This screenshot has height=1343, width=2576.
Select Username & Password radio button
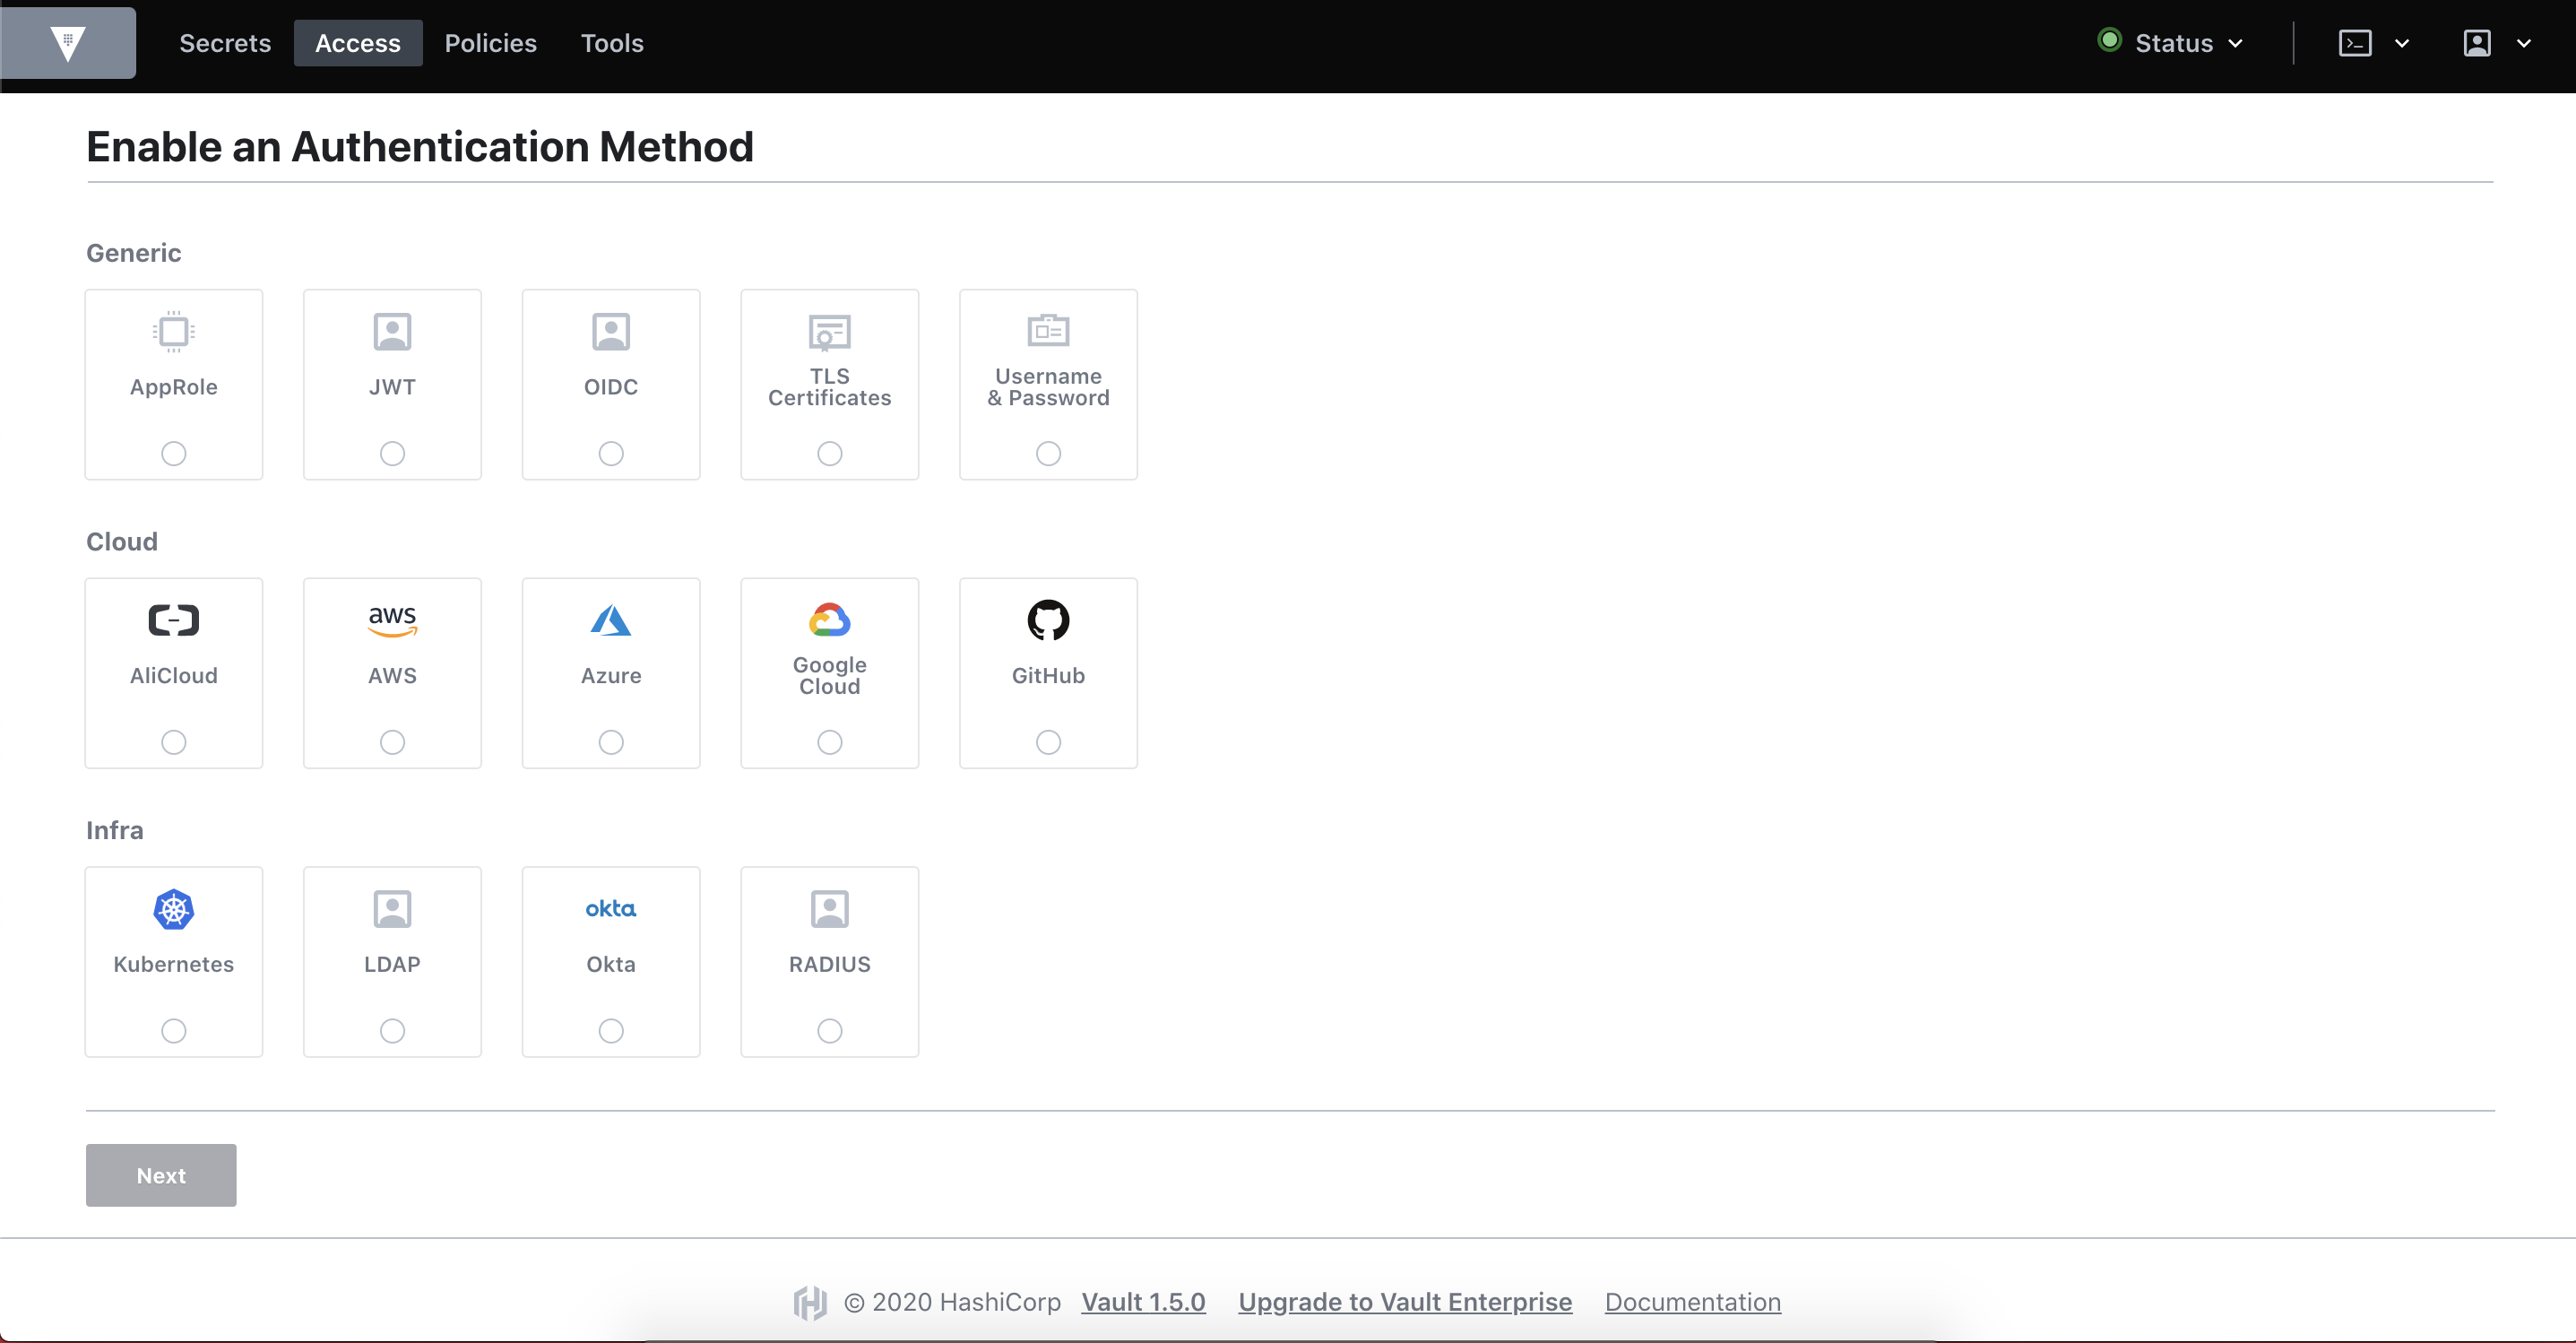(x=1047, y=453)
